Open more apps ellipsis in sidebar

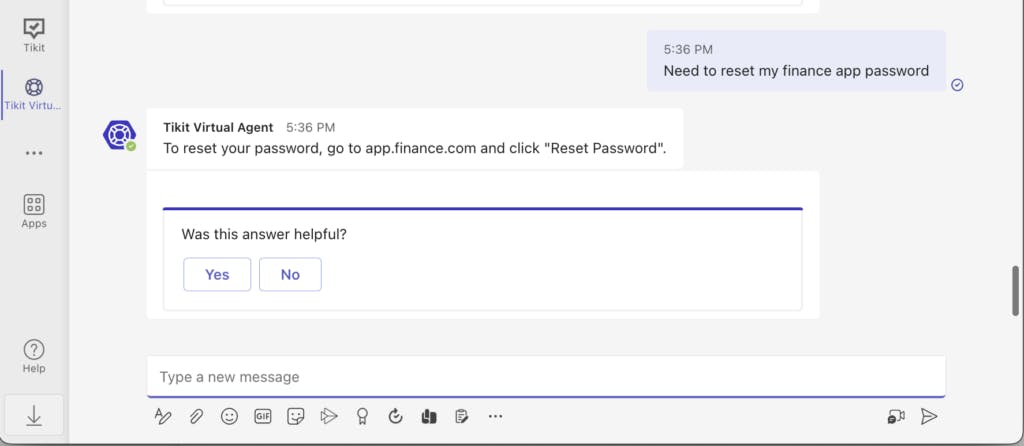(34, 153)
